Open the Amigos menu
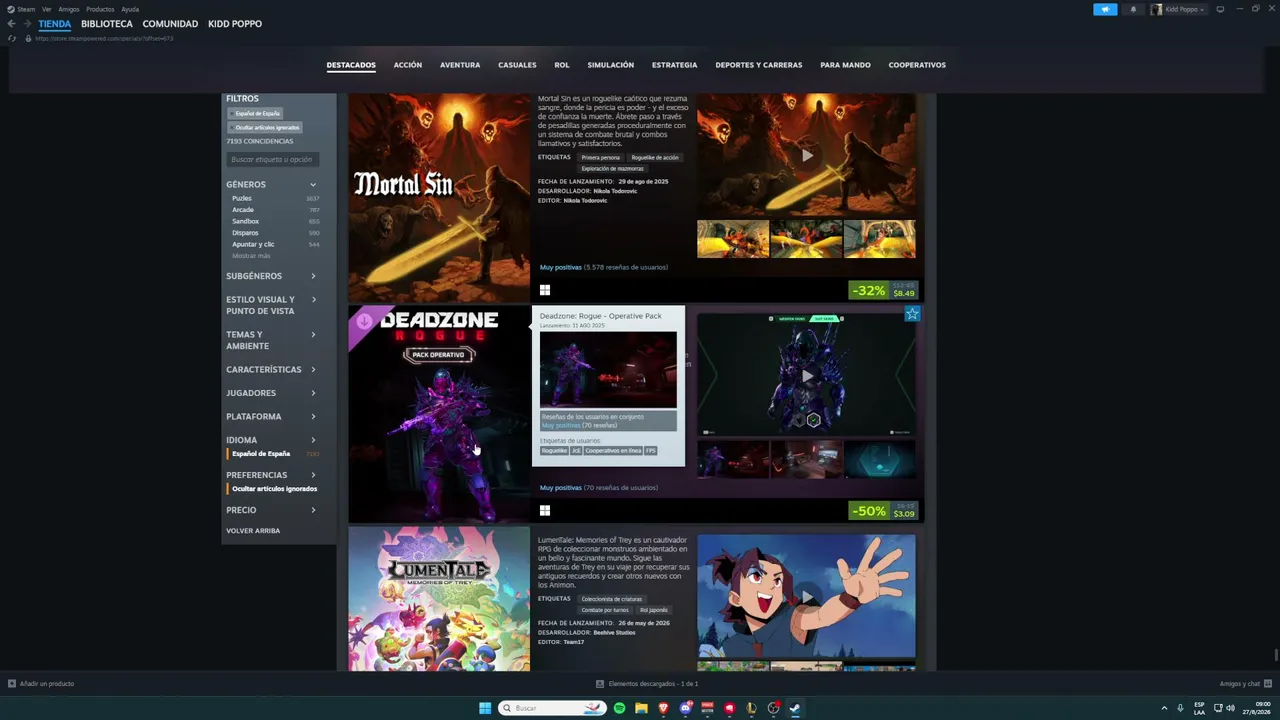Image resolution: width=1280 pixels, height=720 pixels. [x=69, y=9]
